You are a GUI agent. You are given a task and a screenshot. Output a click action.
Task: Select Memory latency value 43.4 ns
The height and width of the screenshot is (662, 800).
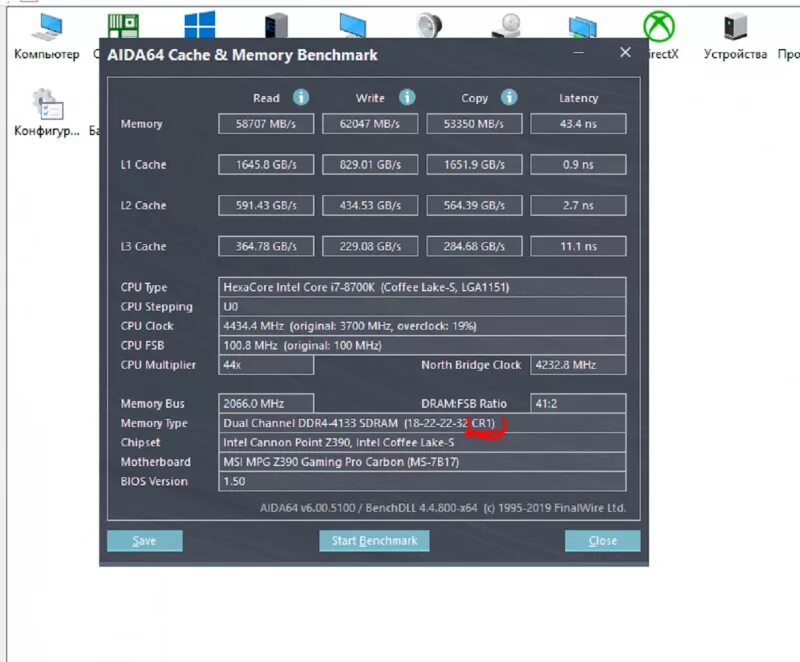click(578, 124)
